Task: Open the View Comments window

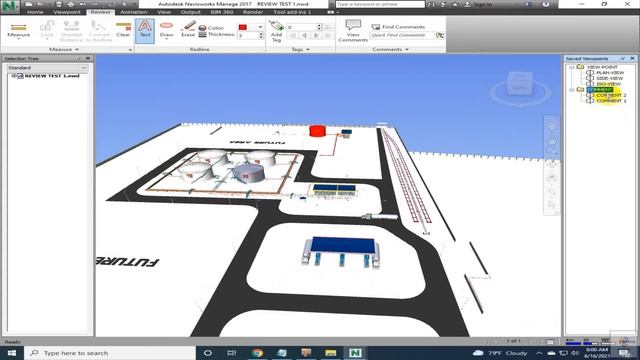Action: 353,31
